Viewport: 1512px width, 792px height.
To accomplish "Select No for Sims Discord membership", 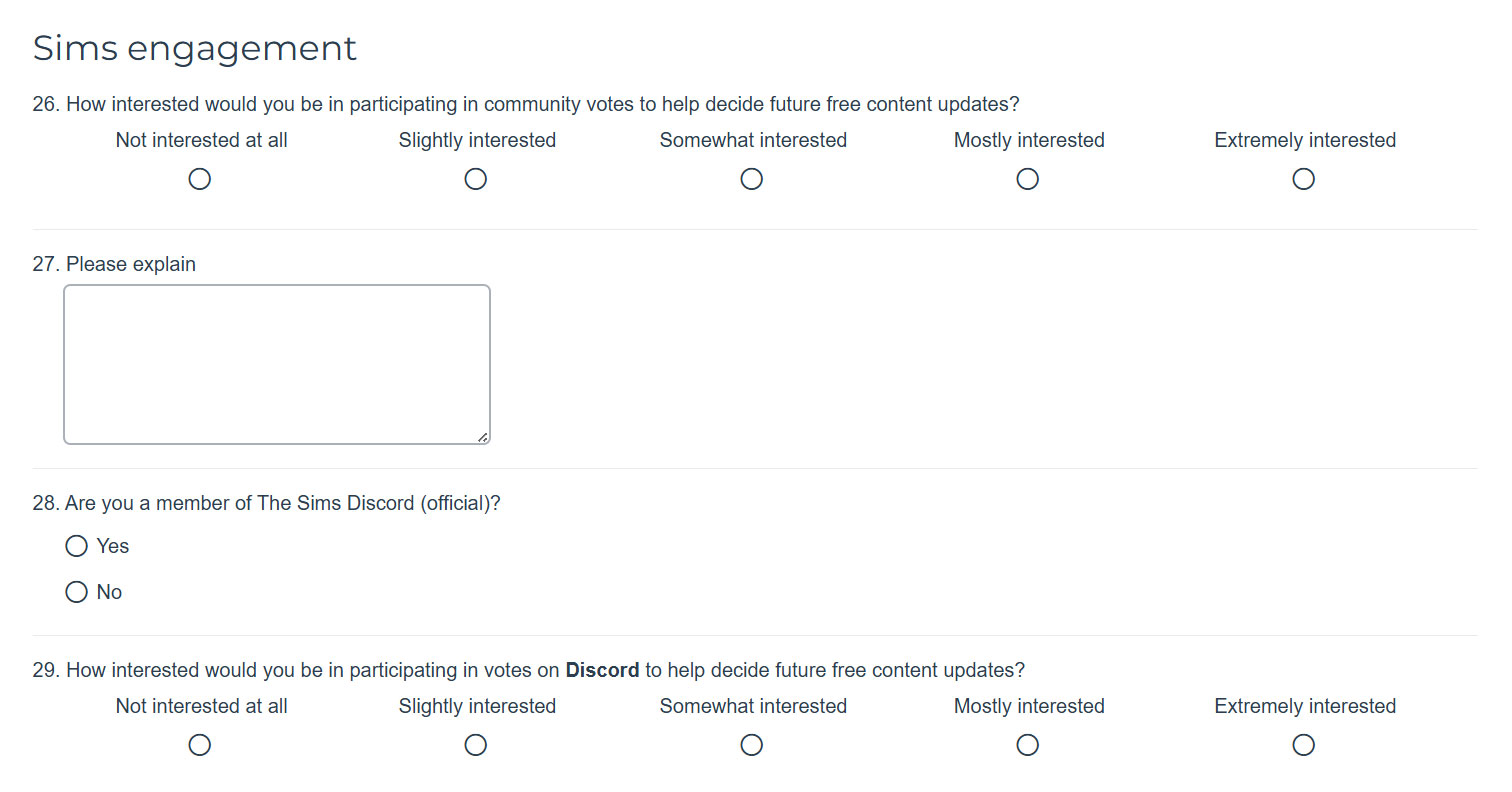I will [x=77, y=592].
